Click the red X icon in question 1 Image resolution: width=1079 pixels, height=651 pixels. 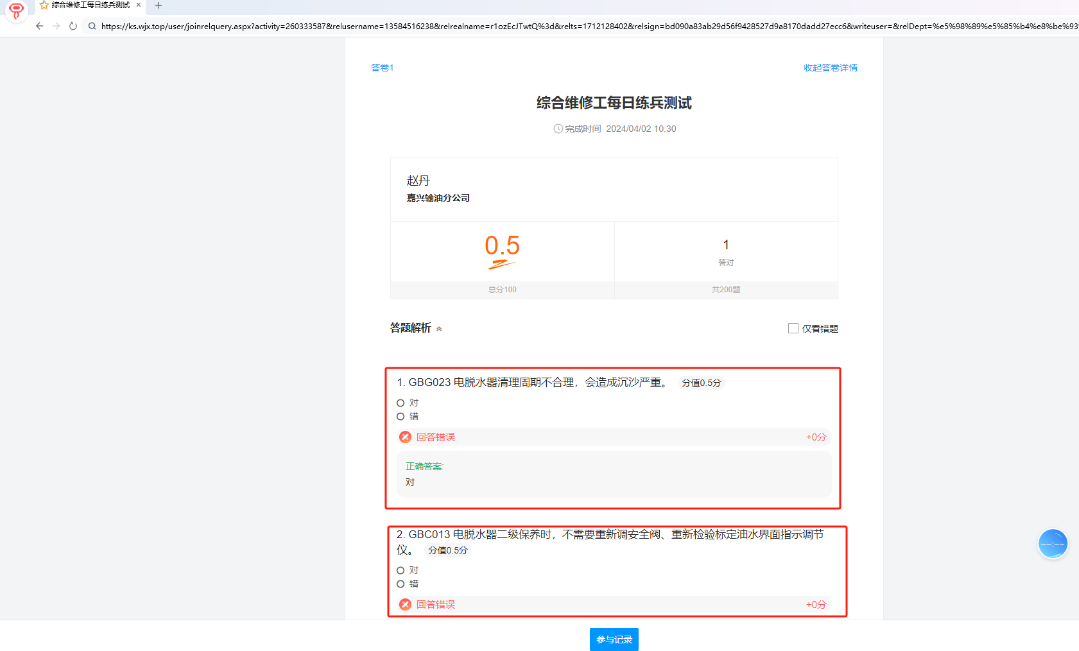click(405, 437)
